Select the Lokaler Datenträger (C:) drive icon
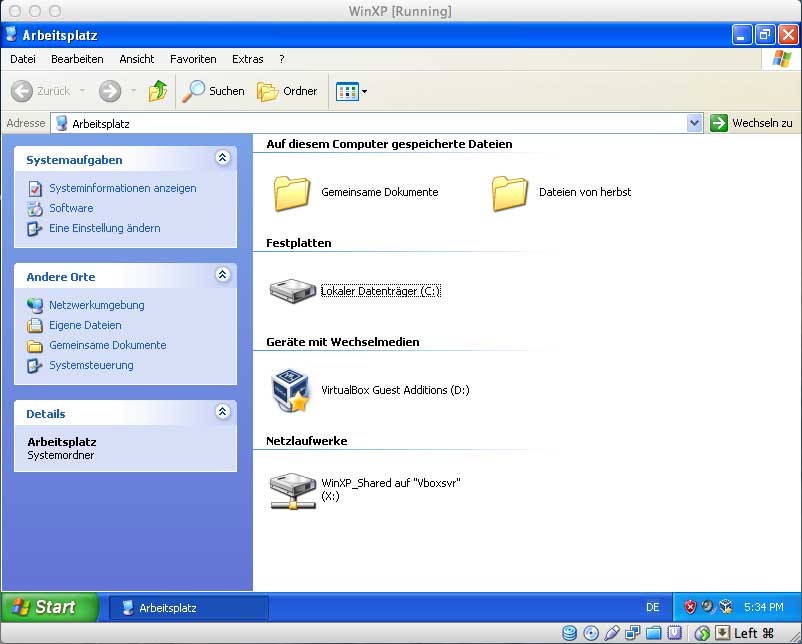The image size is (802, 644). (293, 291)
